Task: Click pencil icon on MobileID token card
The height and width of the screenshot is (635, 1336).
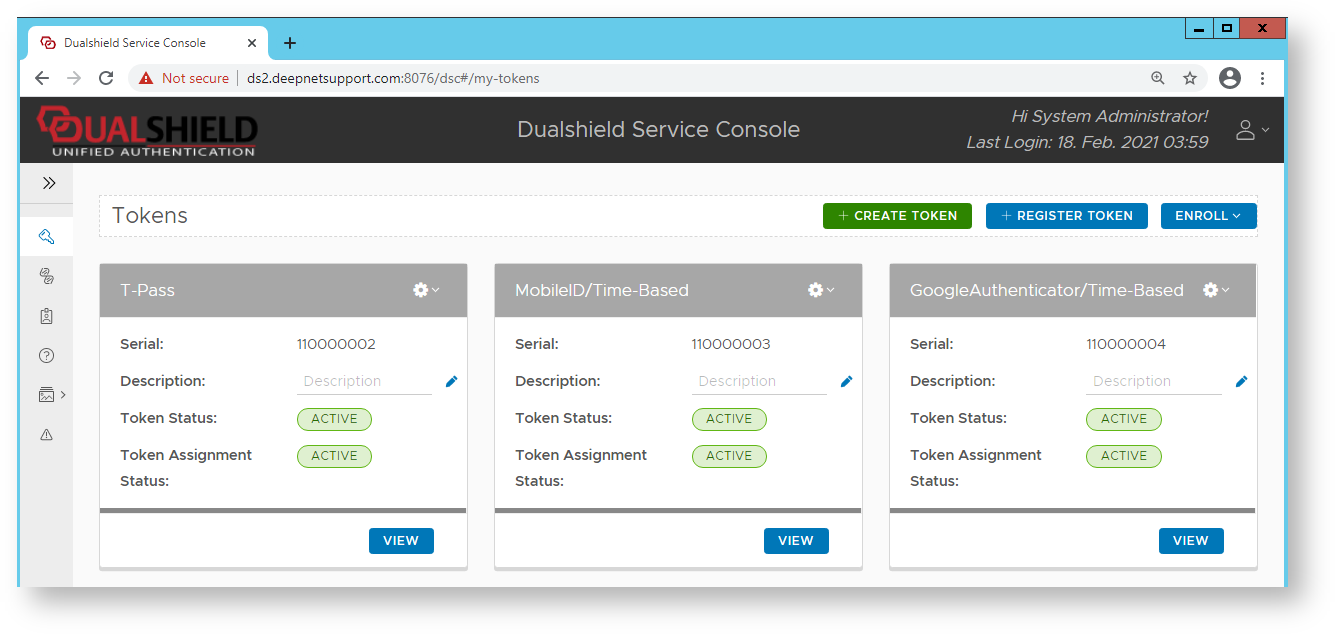Action: pyautogui.click(x=847, y=381)
